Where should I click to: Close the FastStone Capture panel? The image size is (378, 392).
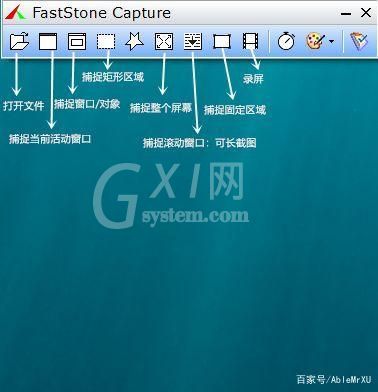pyautogui.click(x=366, y=13)
